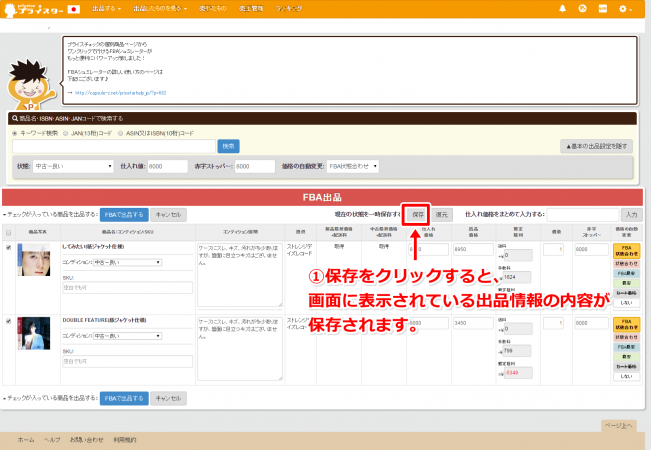
Task: Open the 売上管理 menu item
Action: (251, 9)
